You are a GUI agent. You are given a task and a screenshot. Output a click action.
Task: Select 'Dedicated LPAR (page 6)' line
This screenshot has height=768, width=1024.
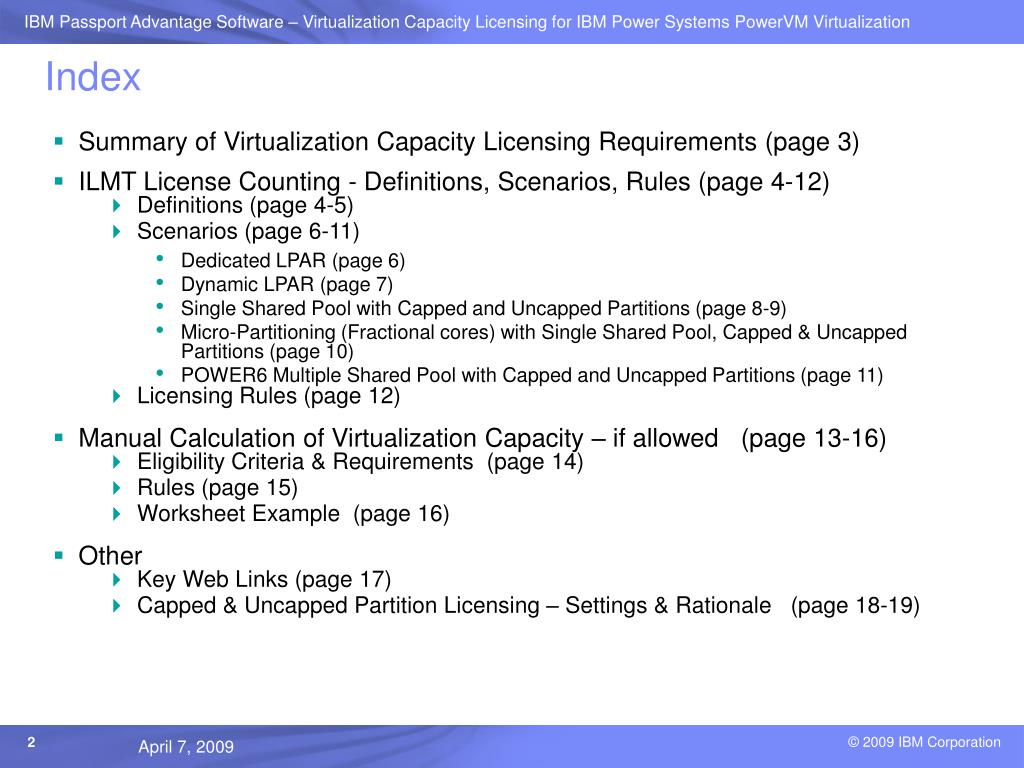tap(293, 261)
